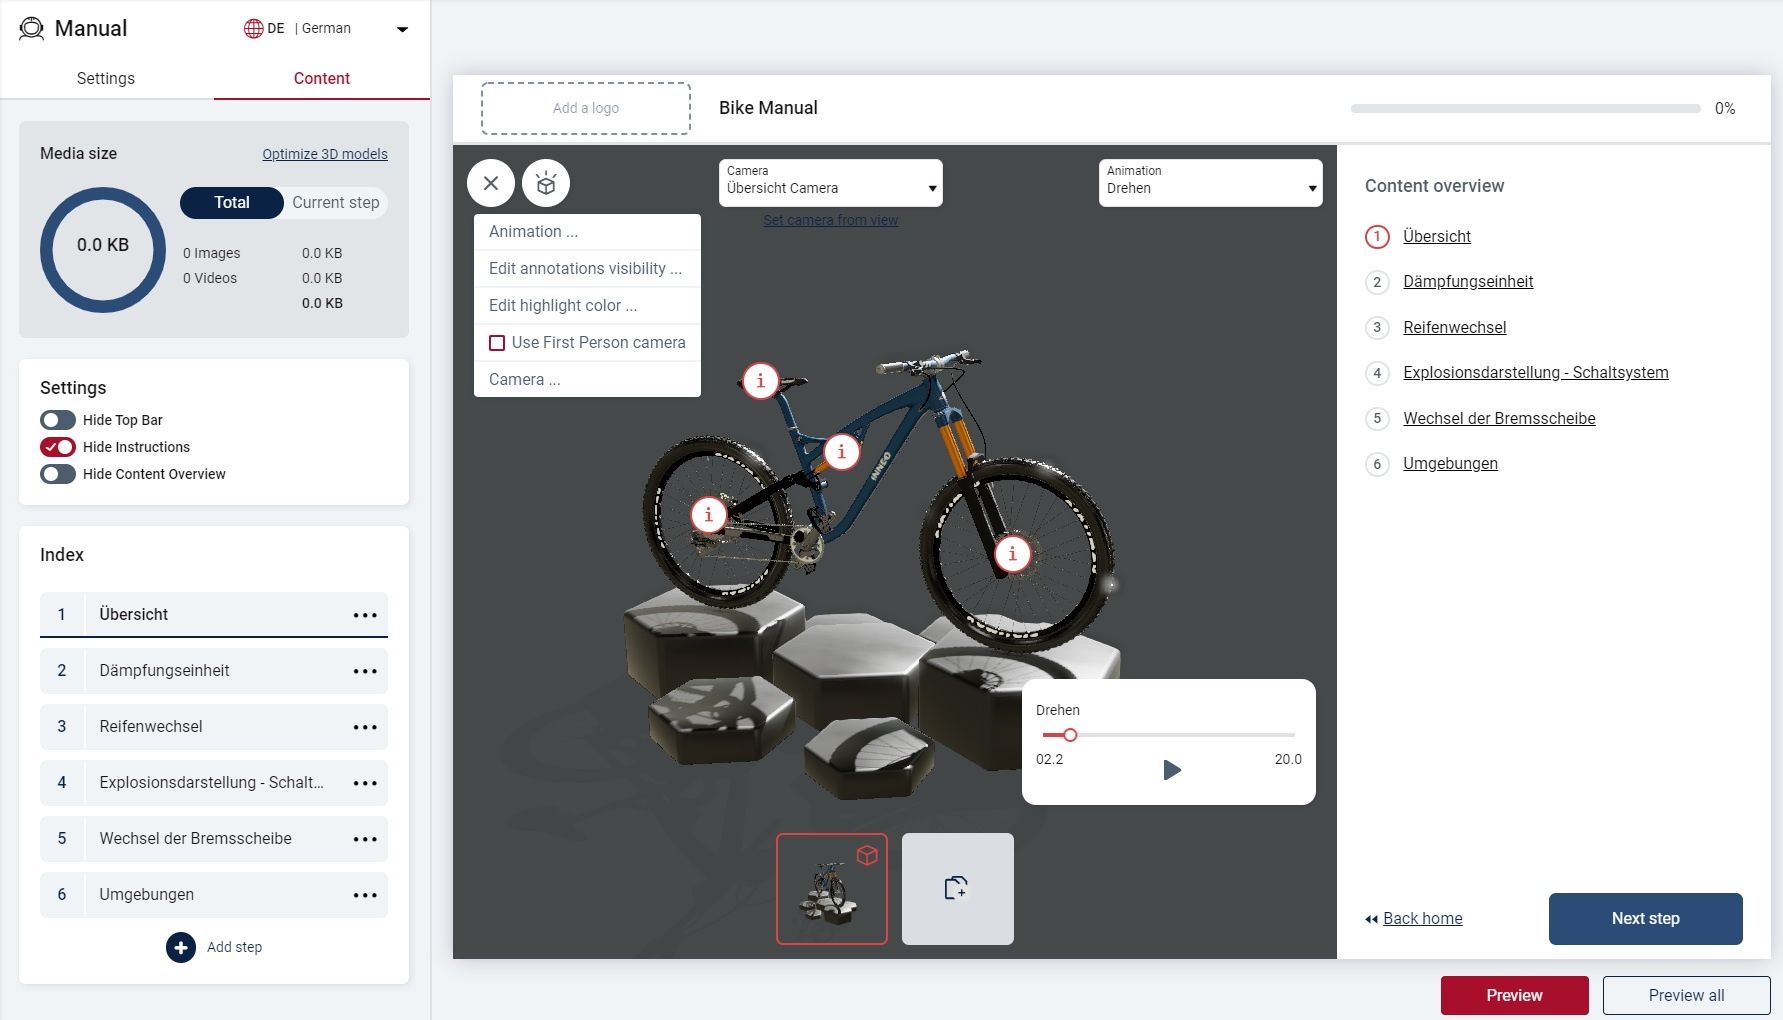Click the info annotation on the bike saddle
Screen dimensions: 1783x1020
tap(761, 381)
